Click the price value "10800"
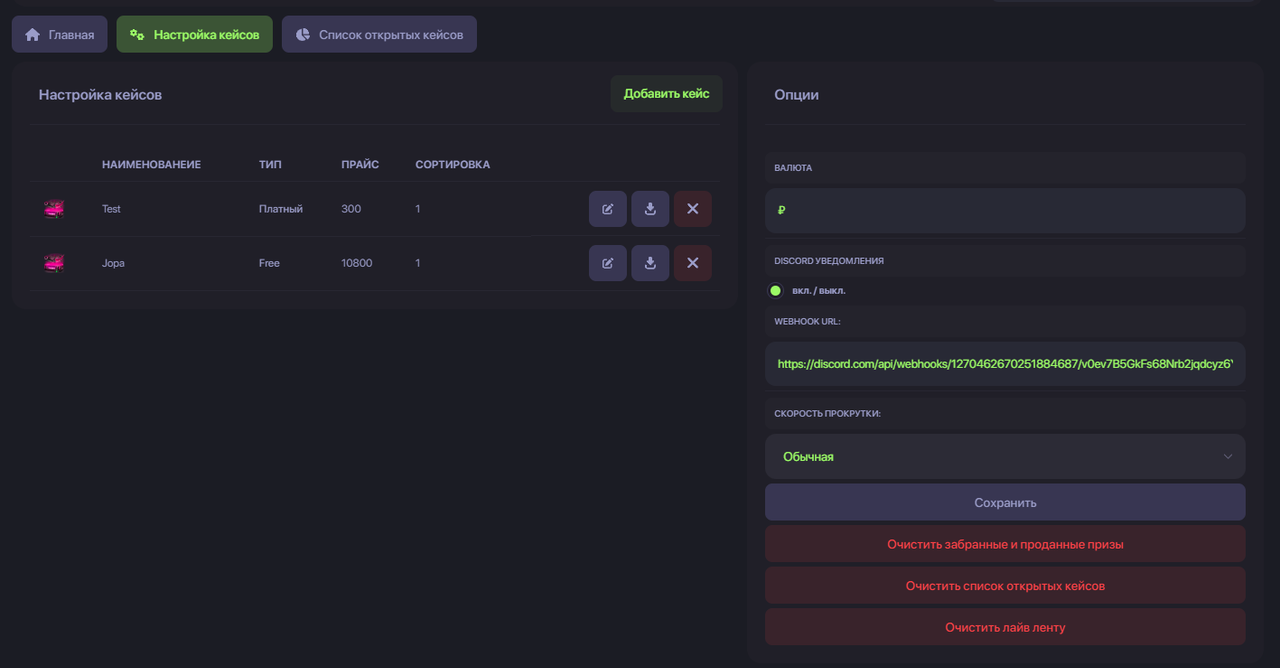 point(357,263)
